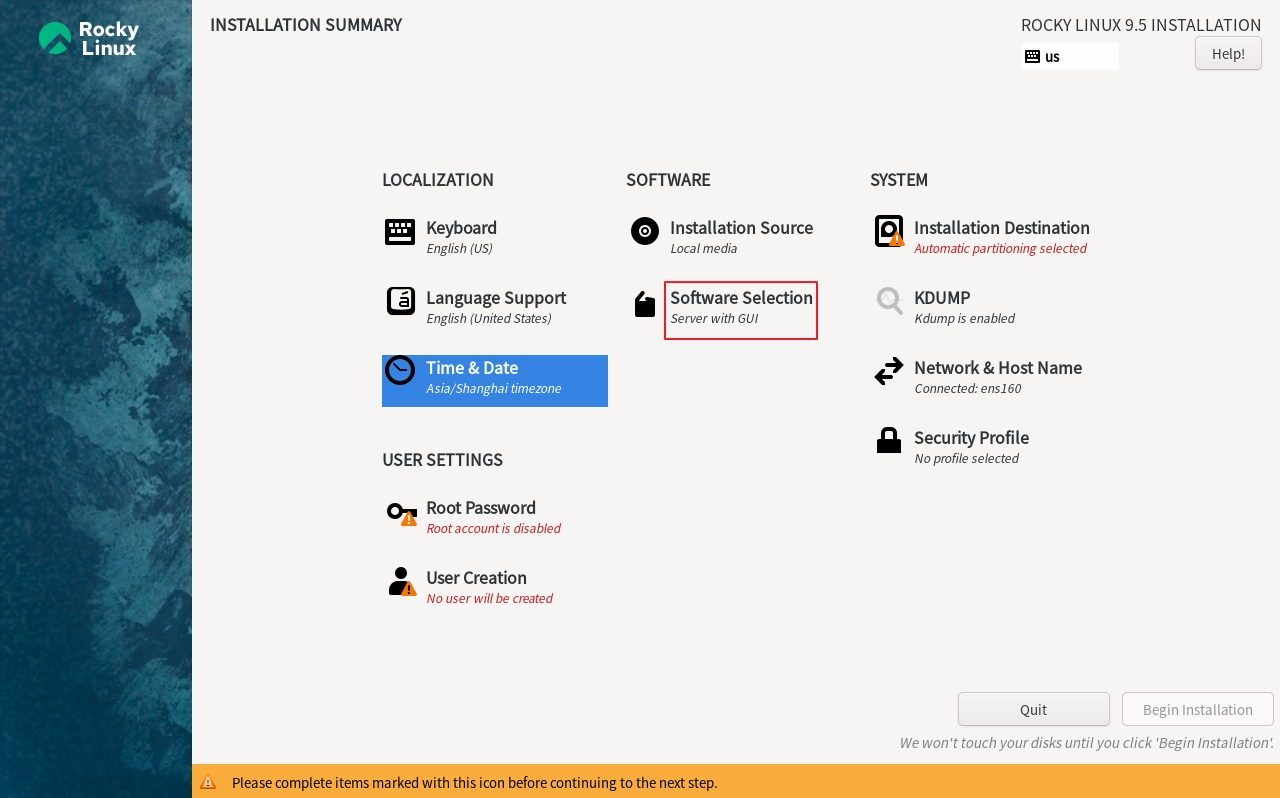Screen dimensions: 1280x798
Task: Click the Rocky Linux logo
Action: tap(89, 39)
